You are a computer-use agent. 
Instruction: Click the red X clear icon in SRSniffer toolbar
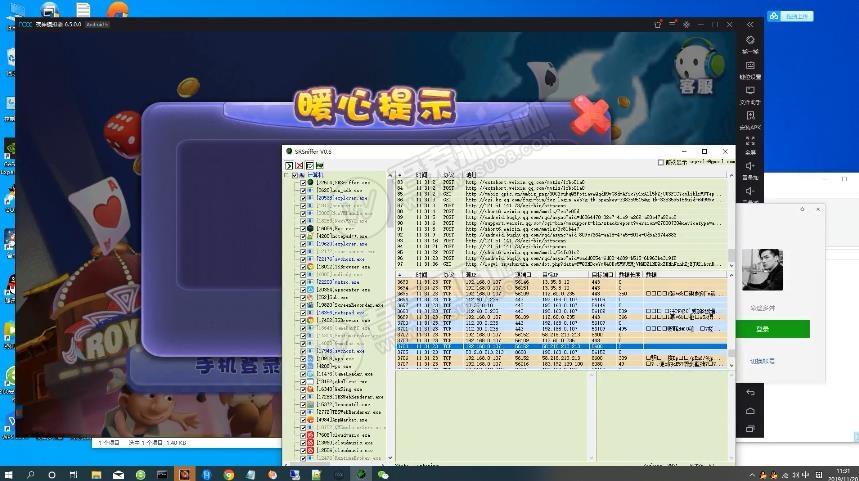(x=299, y=165)
